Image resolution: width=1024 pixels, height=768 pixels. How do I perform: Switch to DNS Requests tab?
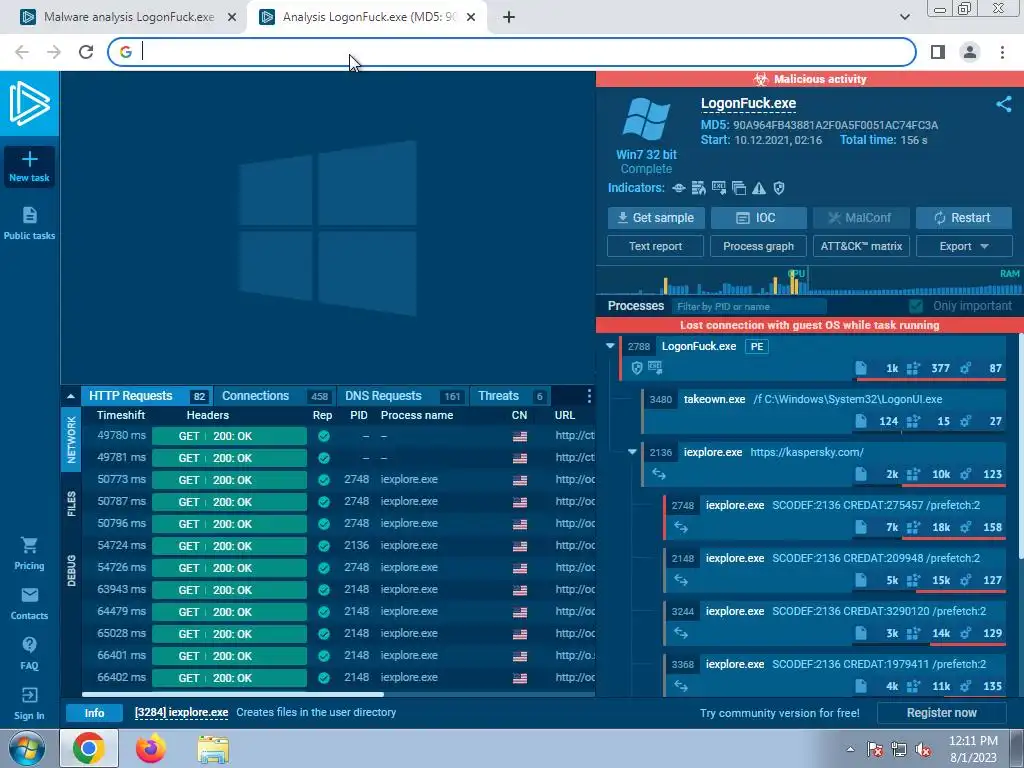pyautogui.click(x=402, y=396)
